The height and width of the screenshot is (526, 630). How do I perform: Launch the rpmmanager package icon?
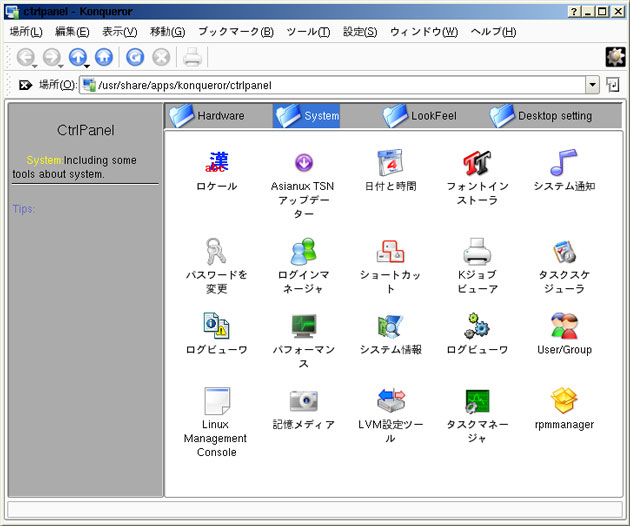tap(564, 402)
